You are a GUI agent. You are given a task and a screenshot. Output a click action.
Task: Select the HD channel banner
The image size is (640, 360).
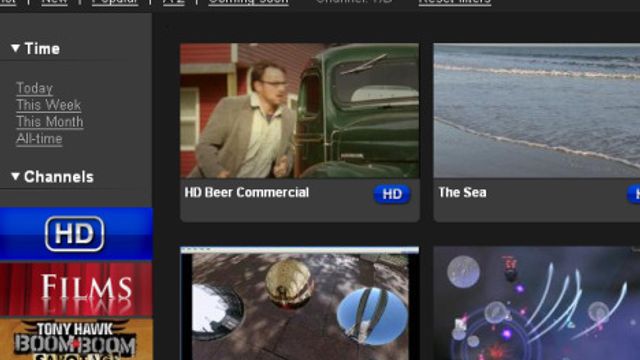(76, 233)
